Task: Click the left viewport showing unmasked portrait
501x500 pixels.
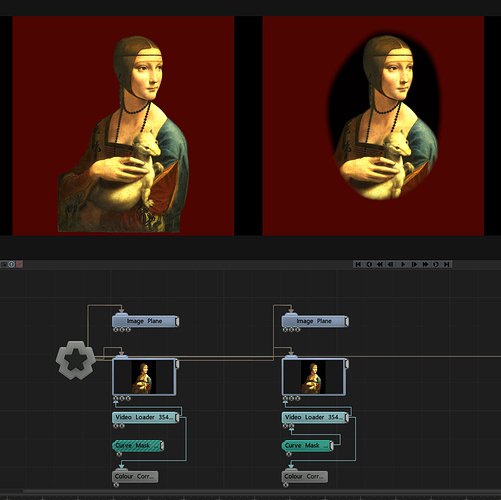Action: tap(123, 126)
